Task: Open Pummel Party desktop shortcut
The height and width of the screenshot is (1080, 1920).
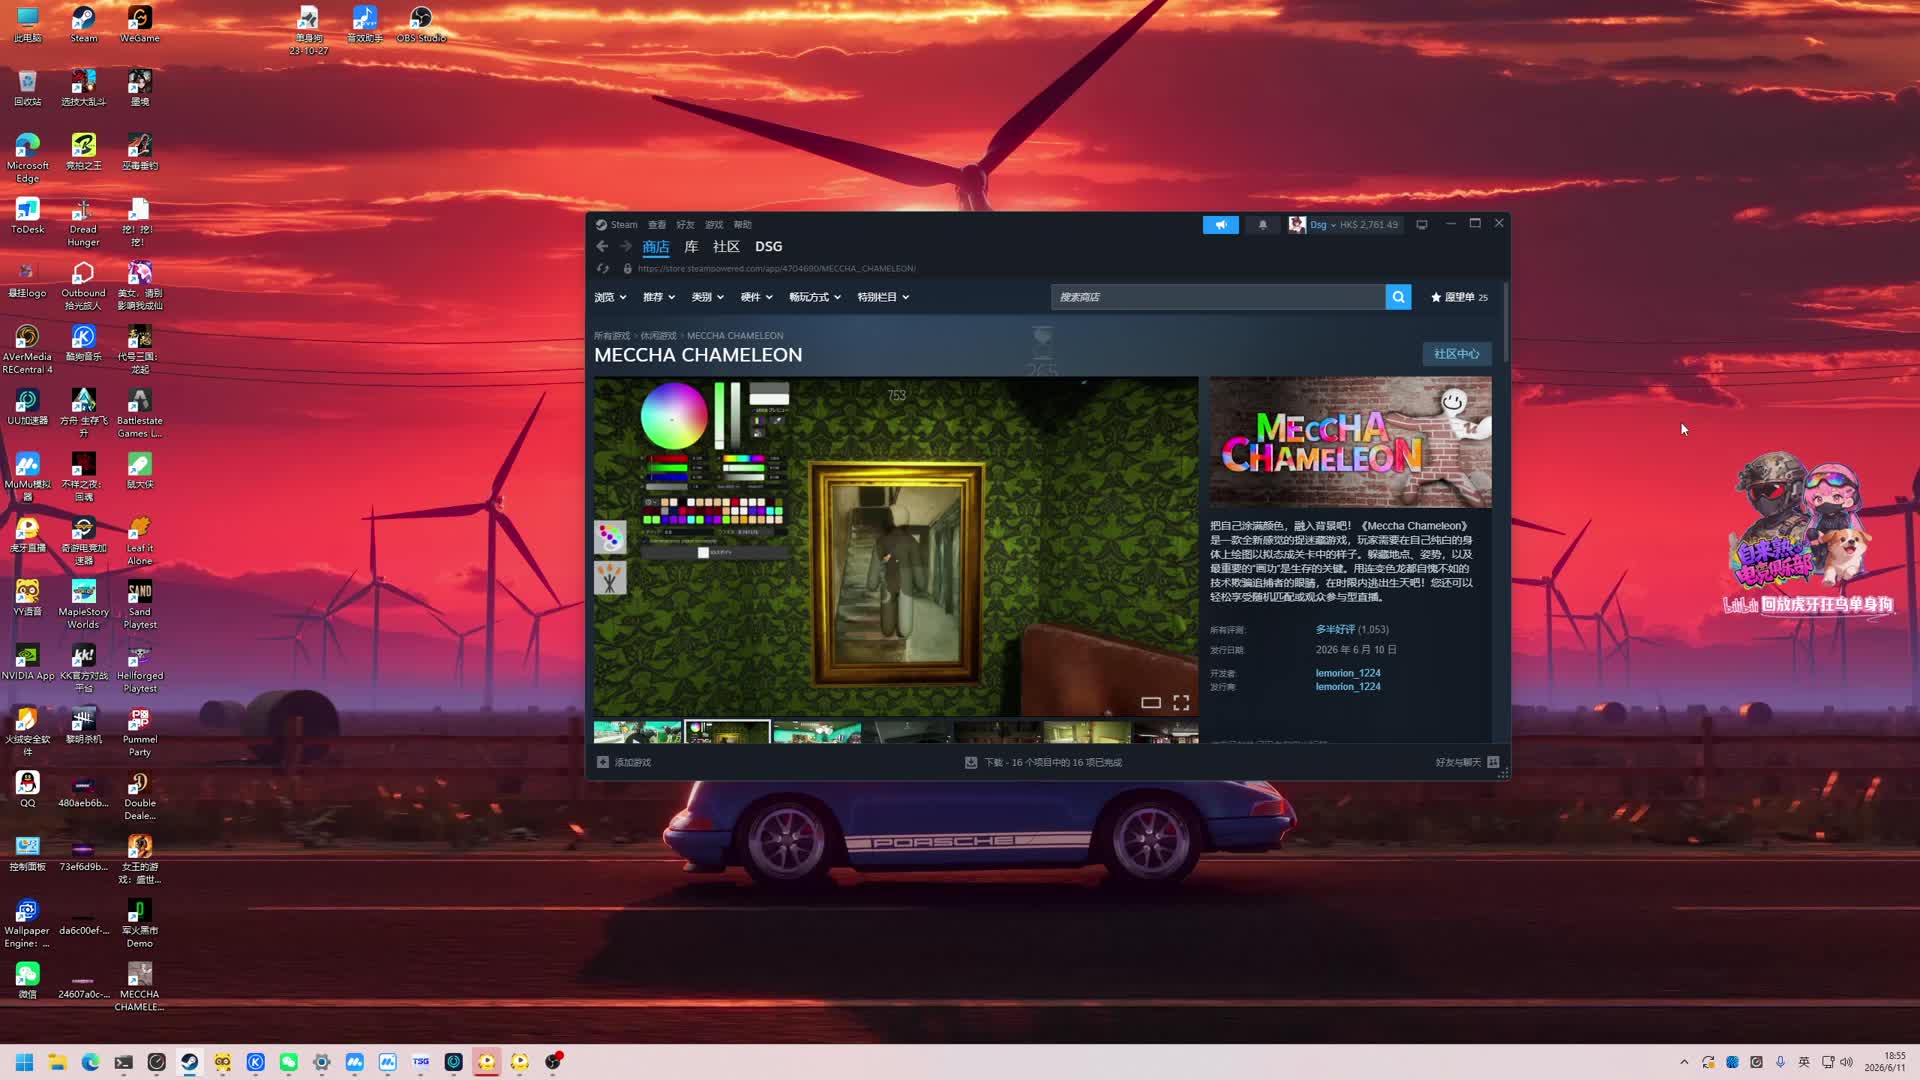Action: 140,732
